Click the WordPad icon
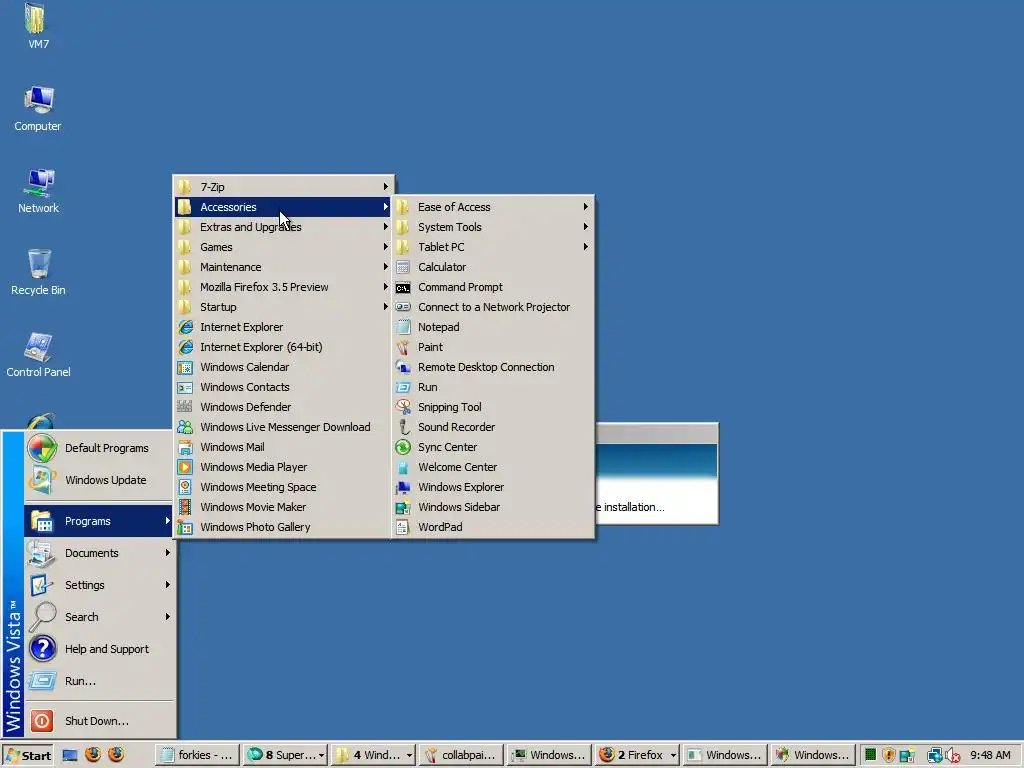Image resolution: width=1024 pixels, height=768 pixels. [x=403, y=527]
